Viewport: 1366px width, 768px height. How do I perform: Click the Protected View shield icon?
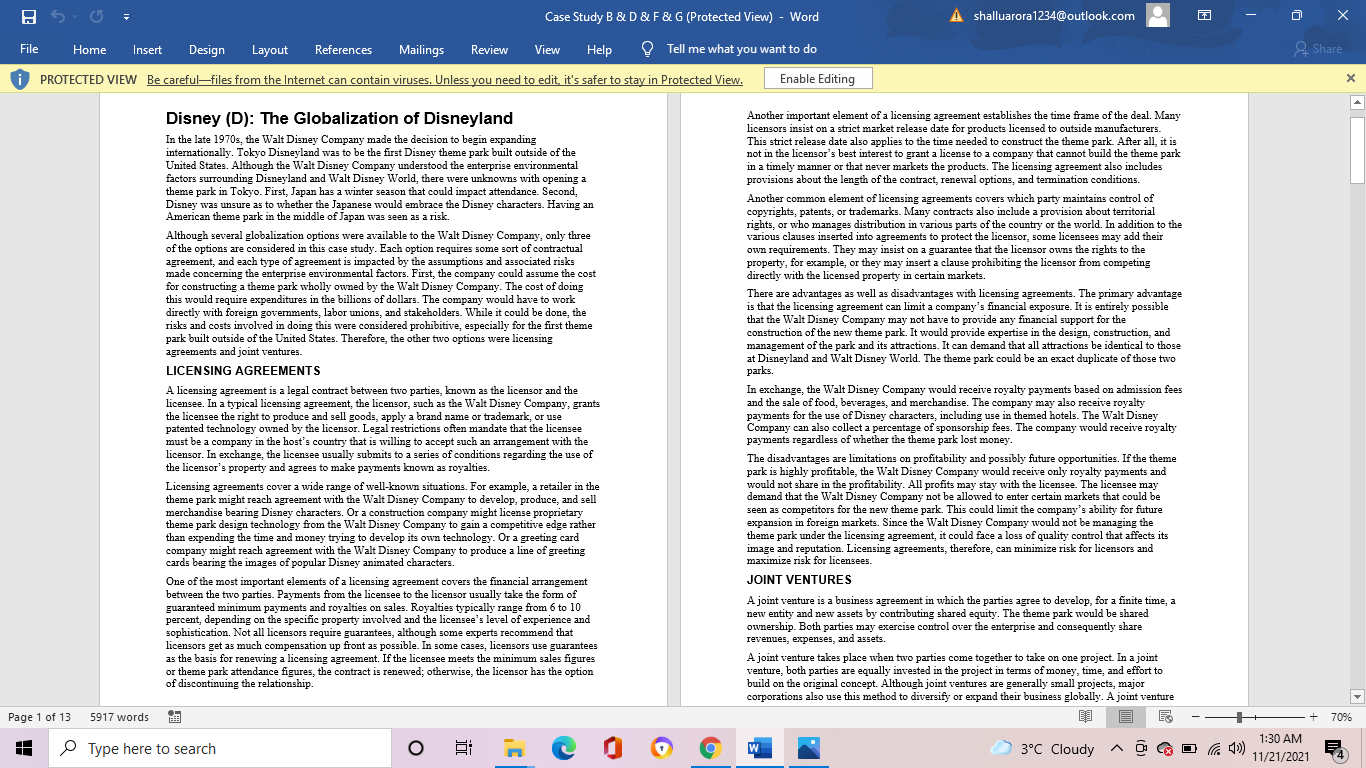(x=20, y=79)
